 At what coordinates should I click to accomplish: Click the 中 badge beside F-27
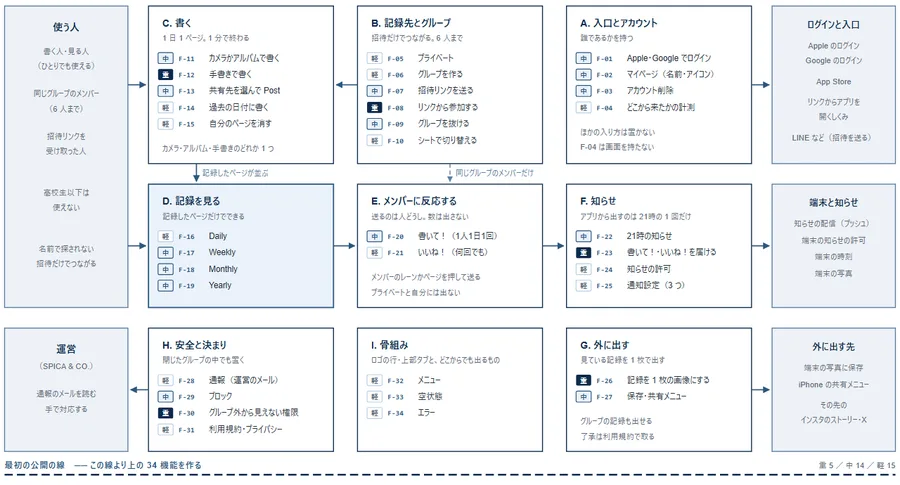coord(583,397)
